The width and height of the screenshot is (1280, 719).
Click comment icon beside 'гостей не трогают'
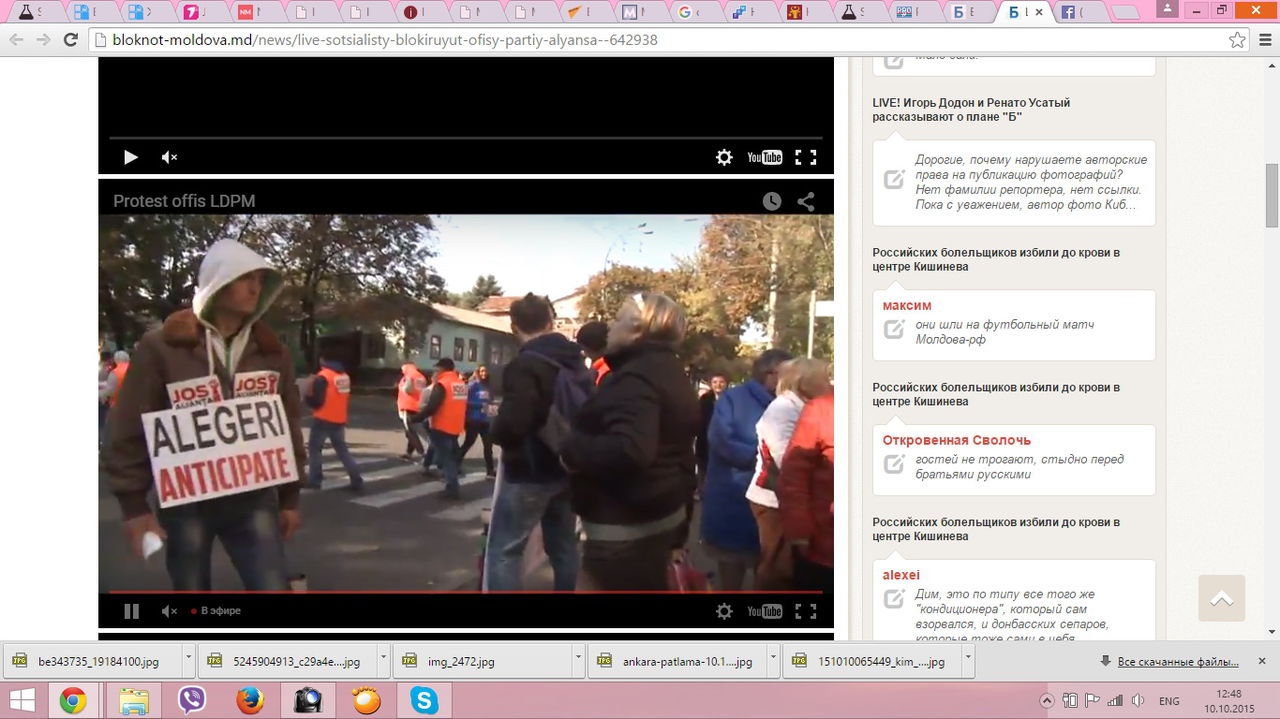pos(894,464)
